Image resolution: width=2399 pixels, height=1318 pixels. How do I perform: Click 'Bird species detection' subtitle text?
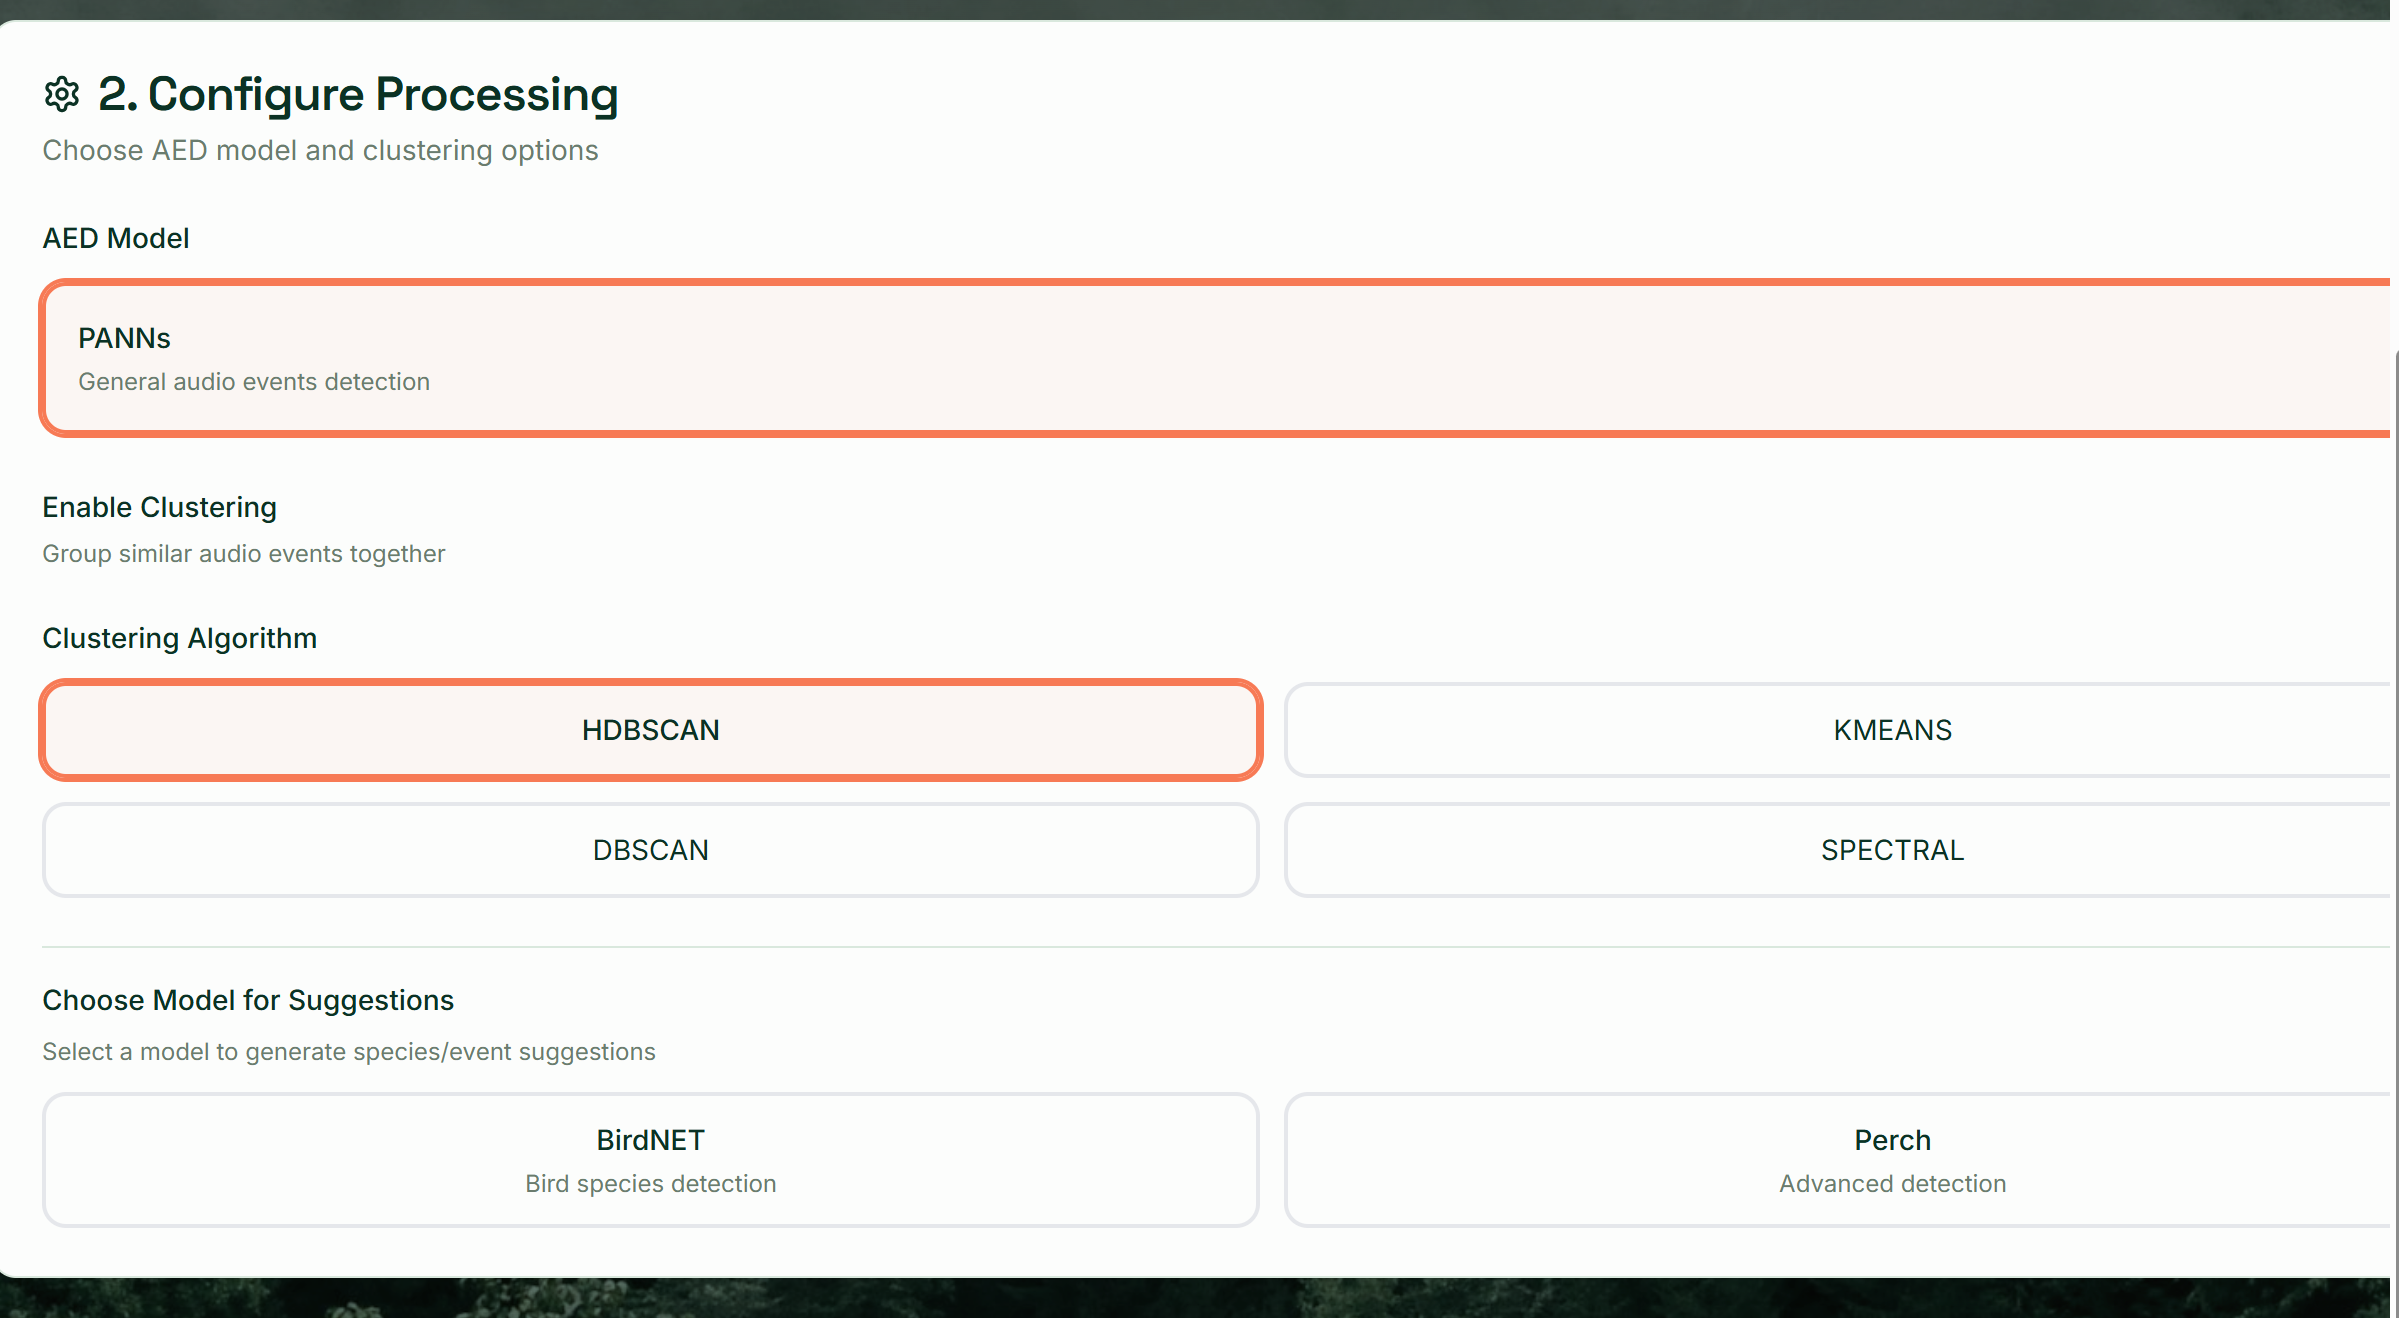pos(650,1184)
